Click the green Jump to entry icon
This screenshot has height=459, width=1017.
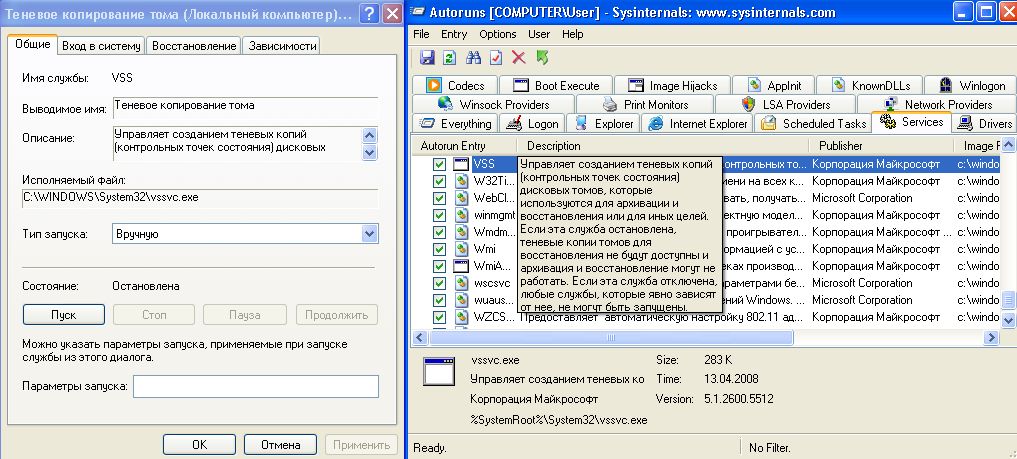pos(542,58)
